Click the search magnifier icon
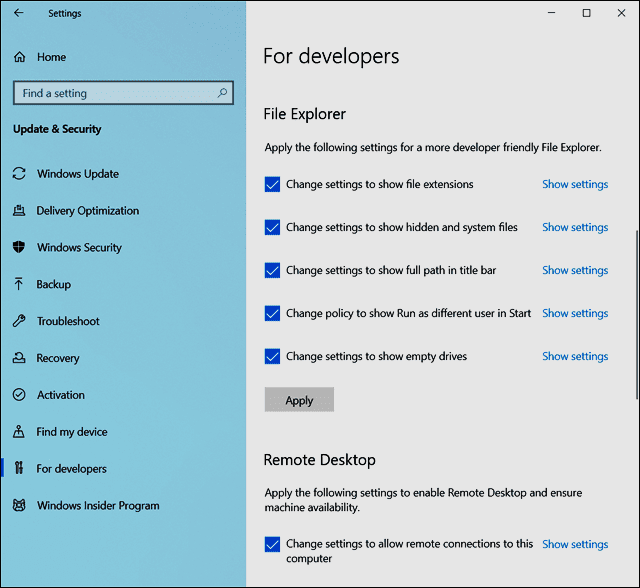 [x=222, y=93]
